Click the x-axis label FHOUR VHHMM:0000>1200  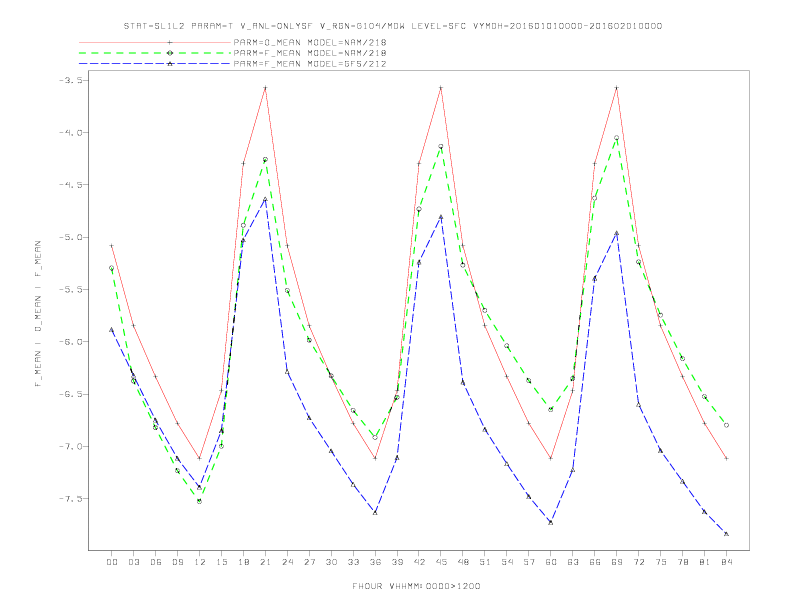[x=416, y=586]
